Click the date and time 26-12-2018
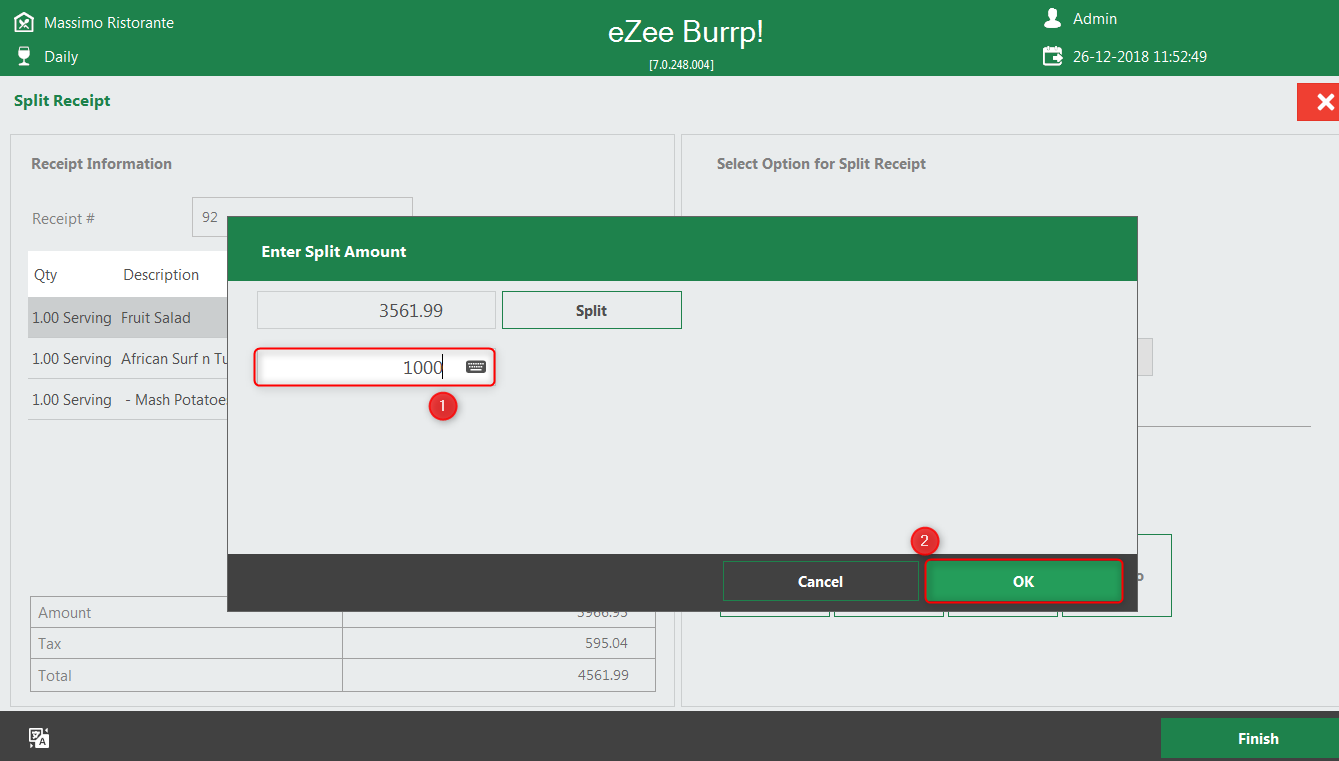This screenshot has height=761, width=1339. point(1140,56)
